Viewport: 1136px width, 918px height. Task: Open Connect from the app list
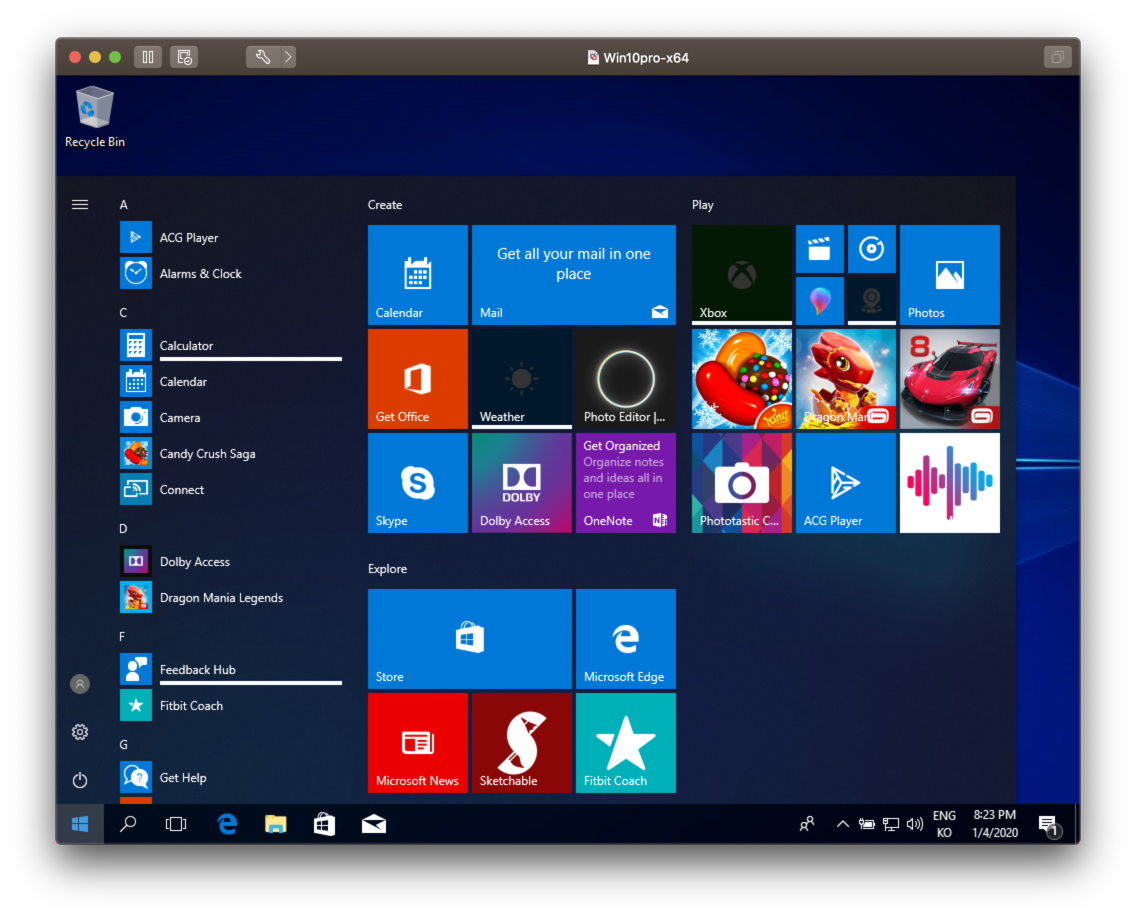point(232,489)
